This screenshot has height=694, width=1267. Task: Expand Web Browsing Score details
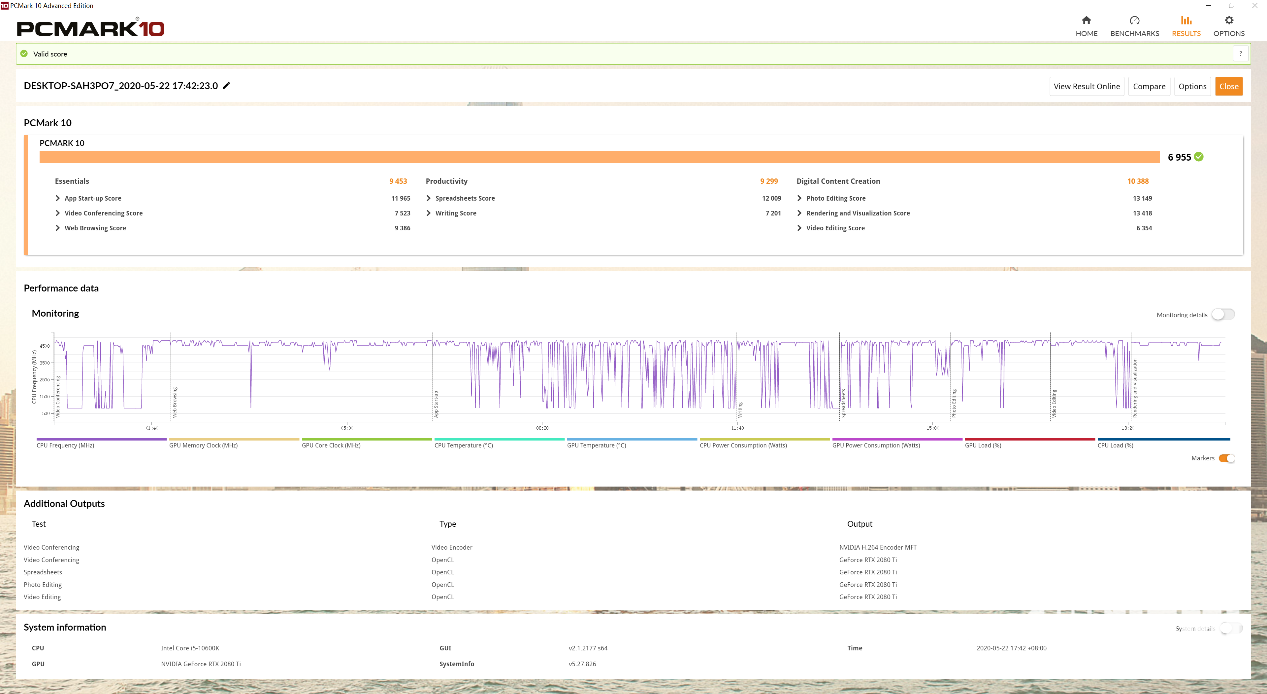tap(57, 228)
